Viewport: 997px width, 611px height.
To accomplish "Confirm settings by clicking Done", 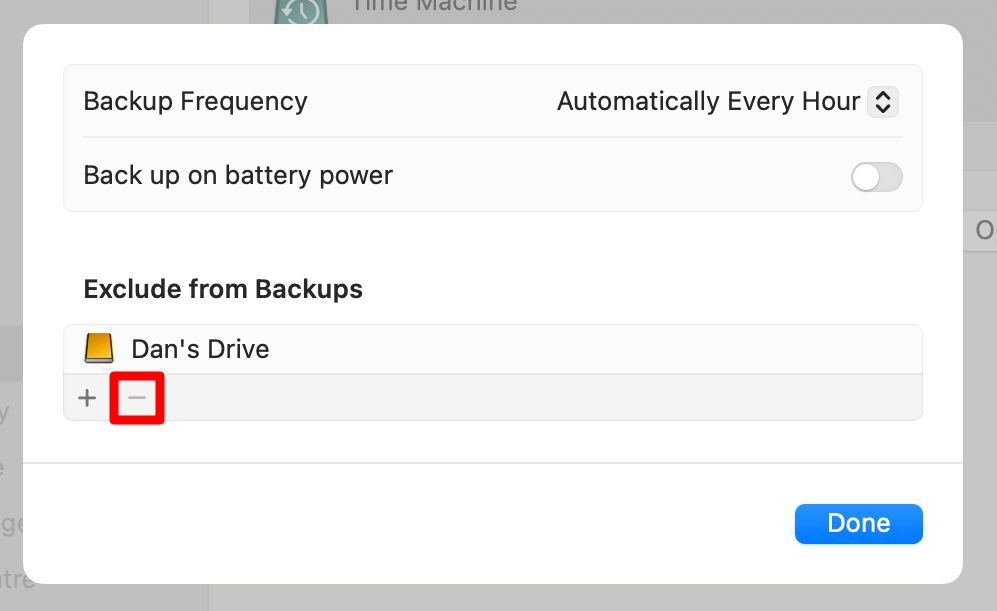I will [858, 523].
